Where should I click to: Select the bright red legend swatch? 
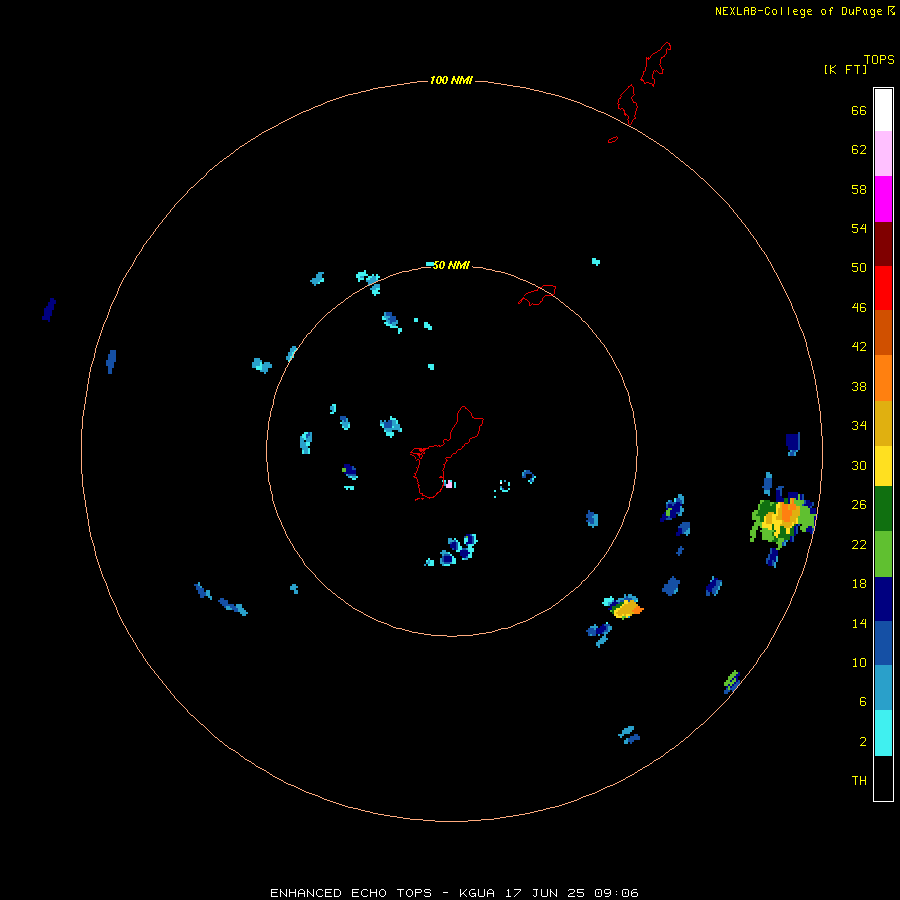(883, 288)
